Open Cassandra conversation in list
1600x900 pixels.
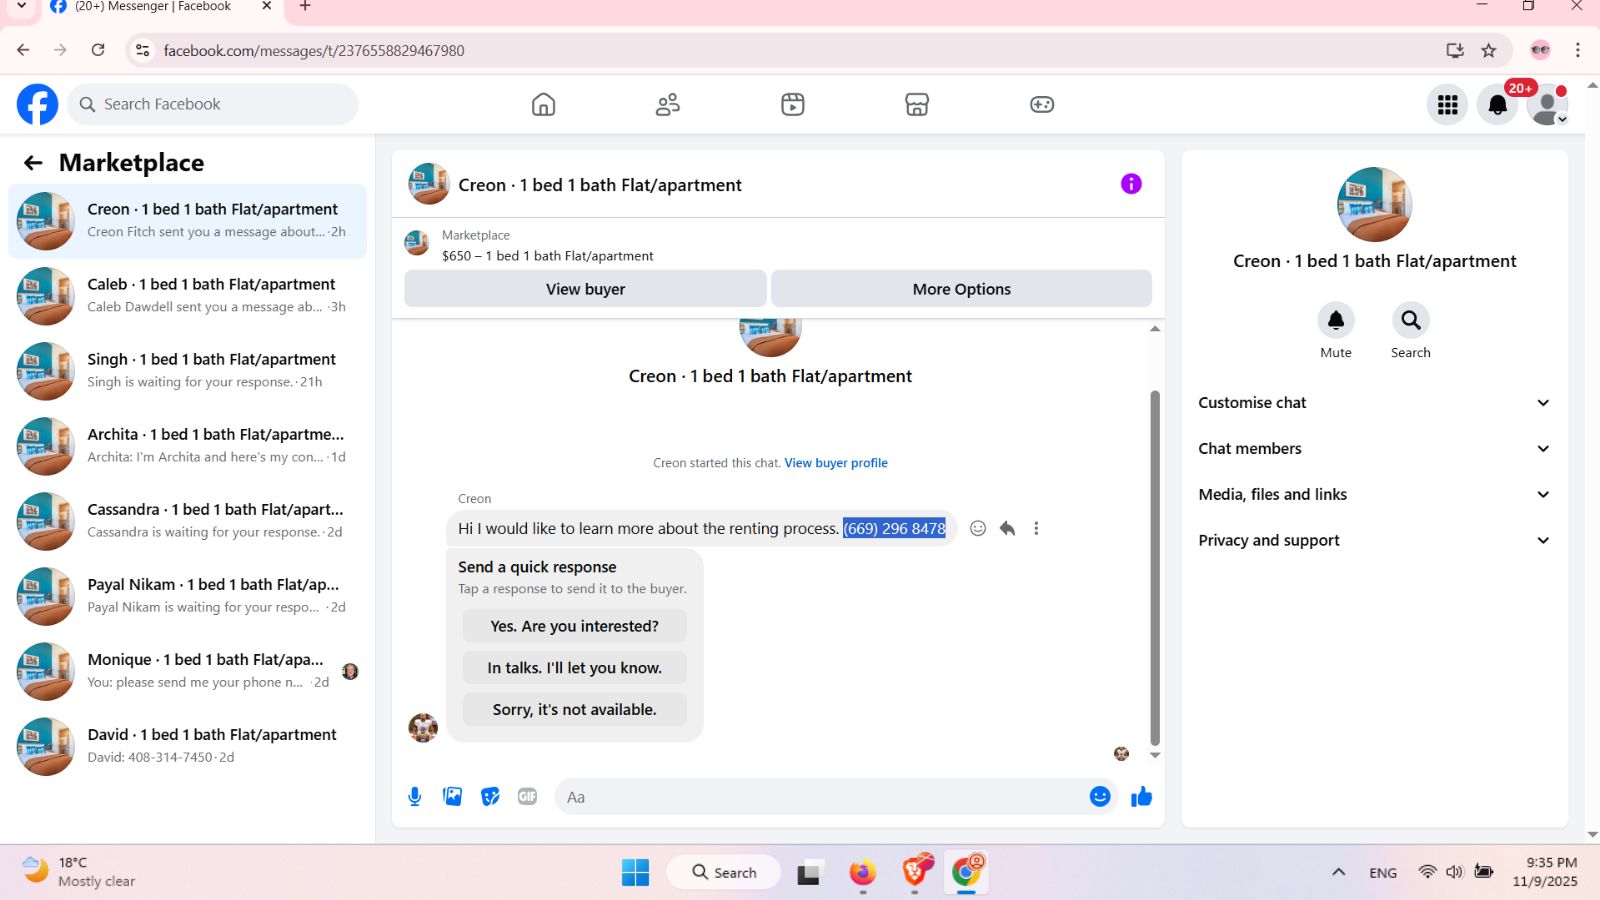coord(188,521)
